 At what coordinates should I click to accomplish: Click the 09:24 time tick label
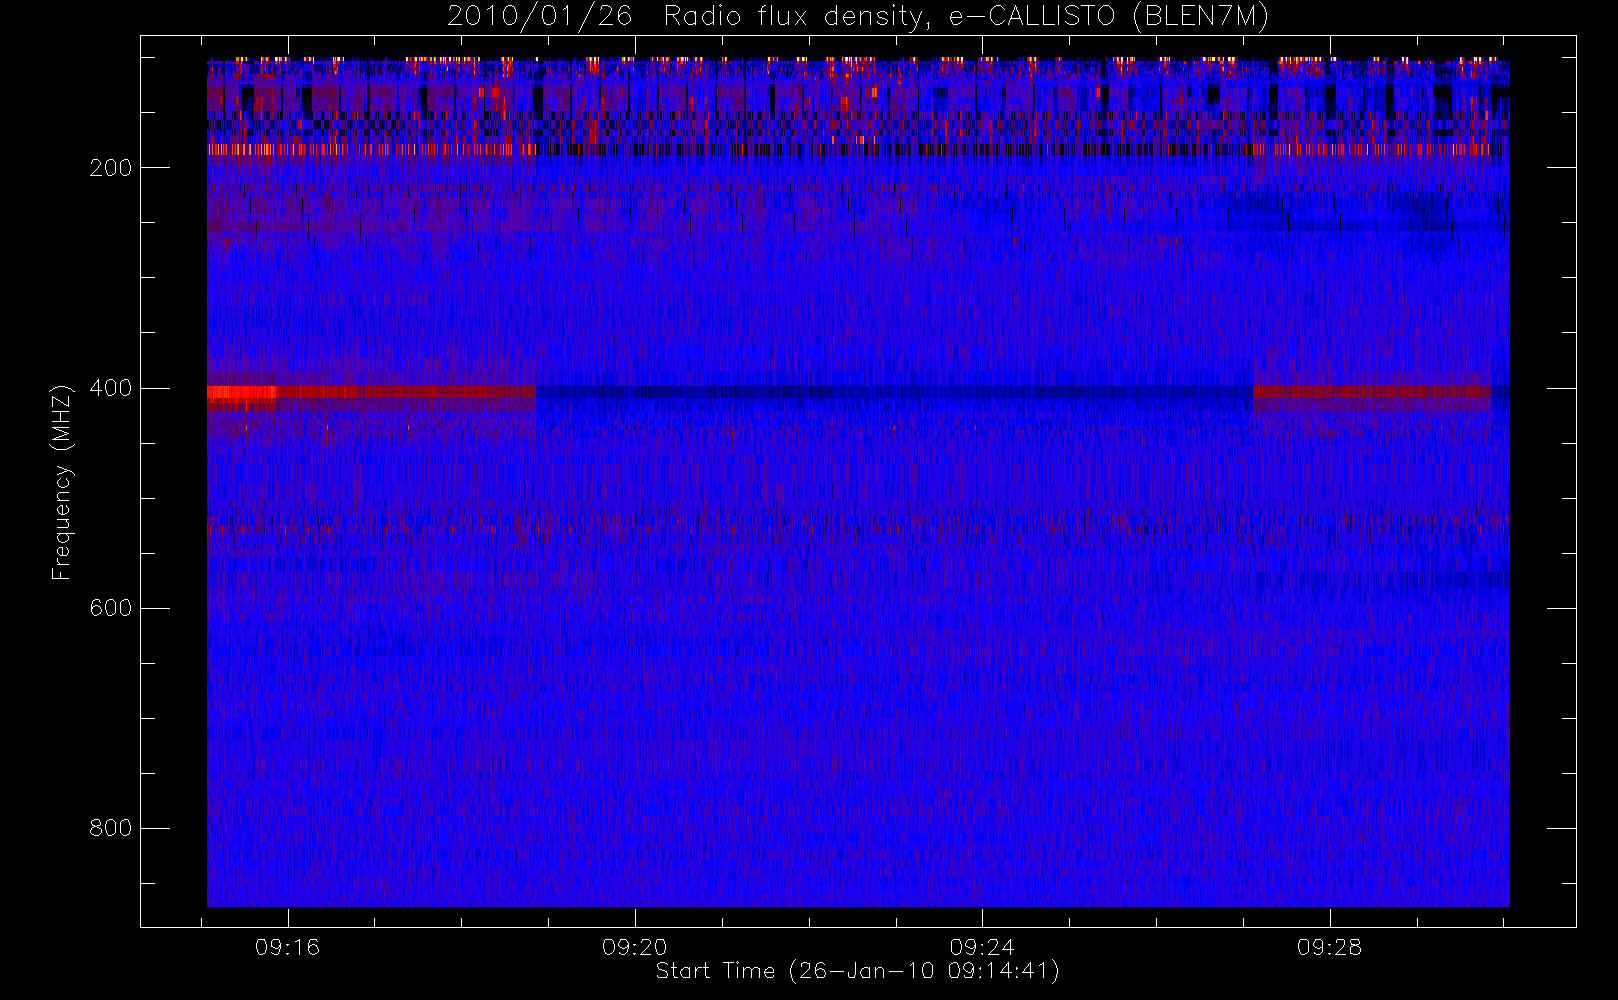(982, 947)
